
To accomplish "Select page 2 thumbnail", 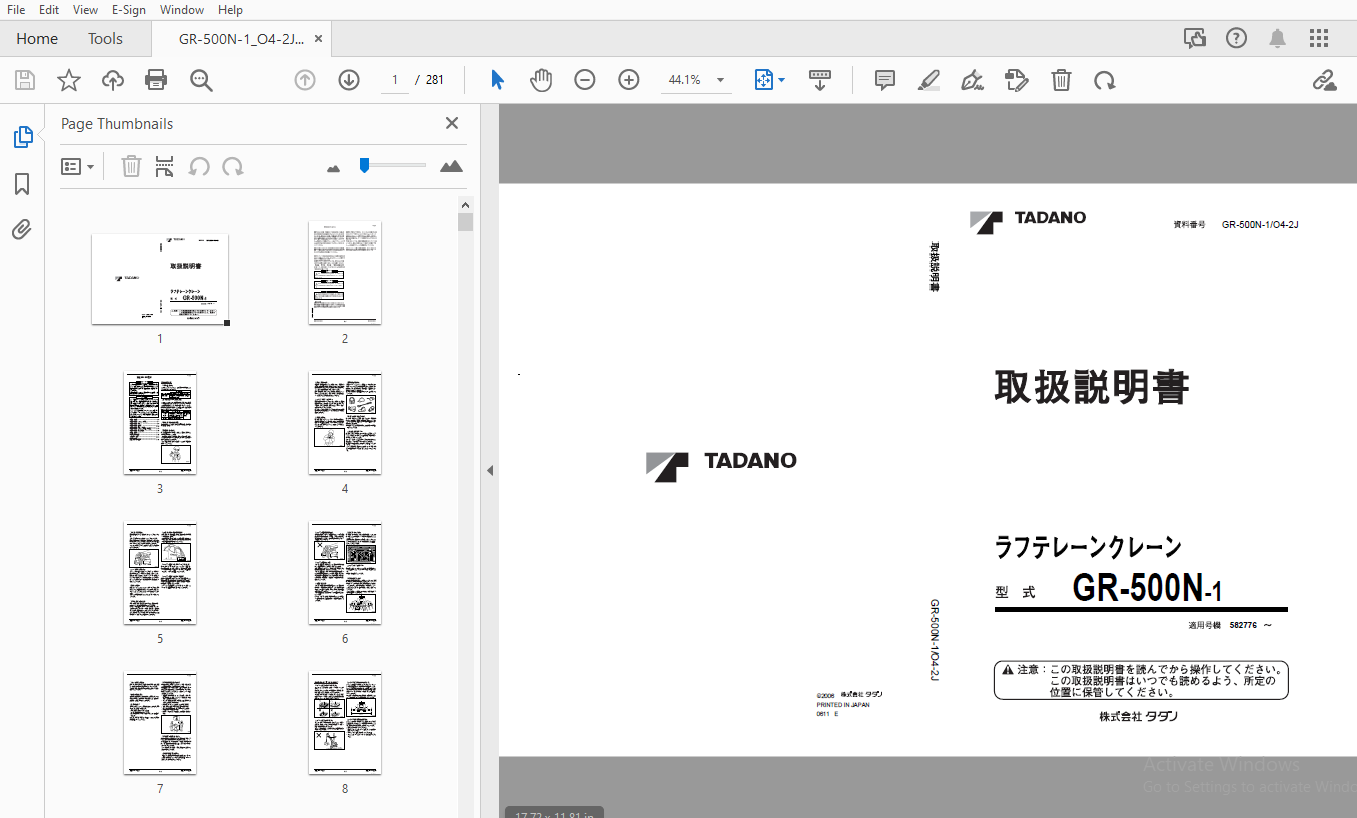I will click(x=345, y=273).
